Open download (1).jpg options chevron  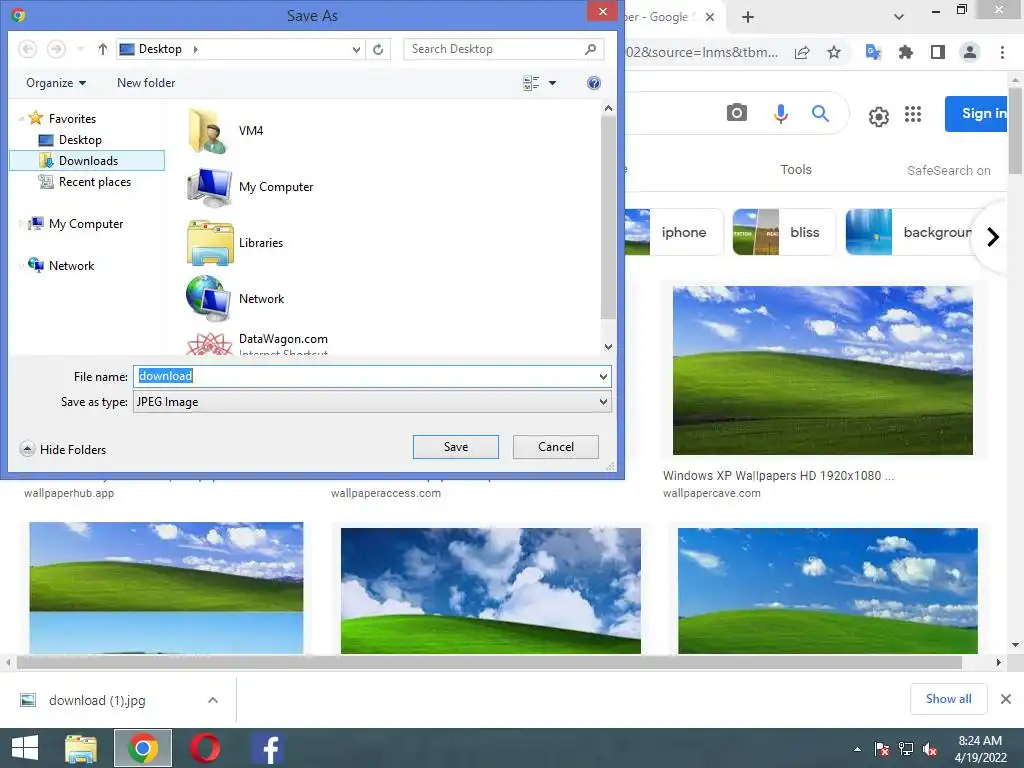(x=213, y=700)
